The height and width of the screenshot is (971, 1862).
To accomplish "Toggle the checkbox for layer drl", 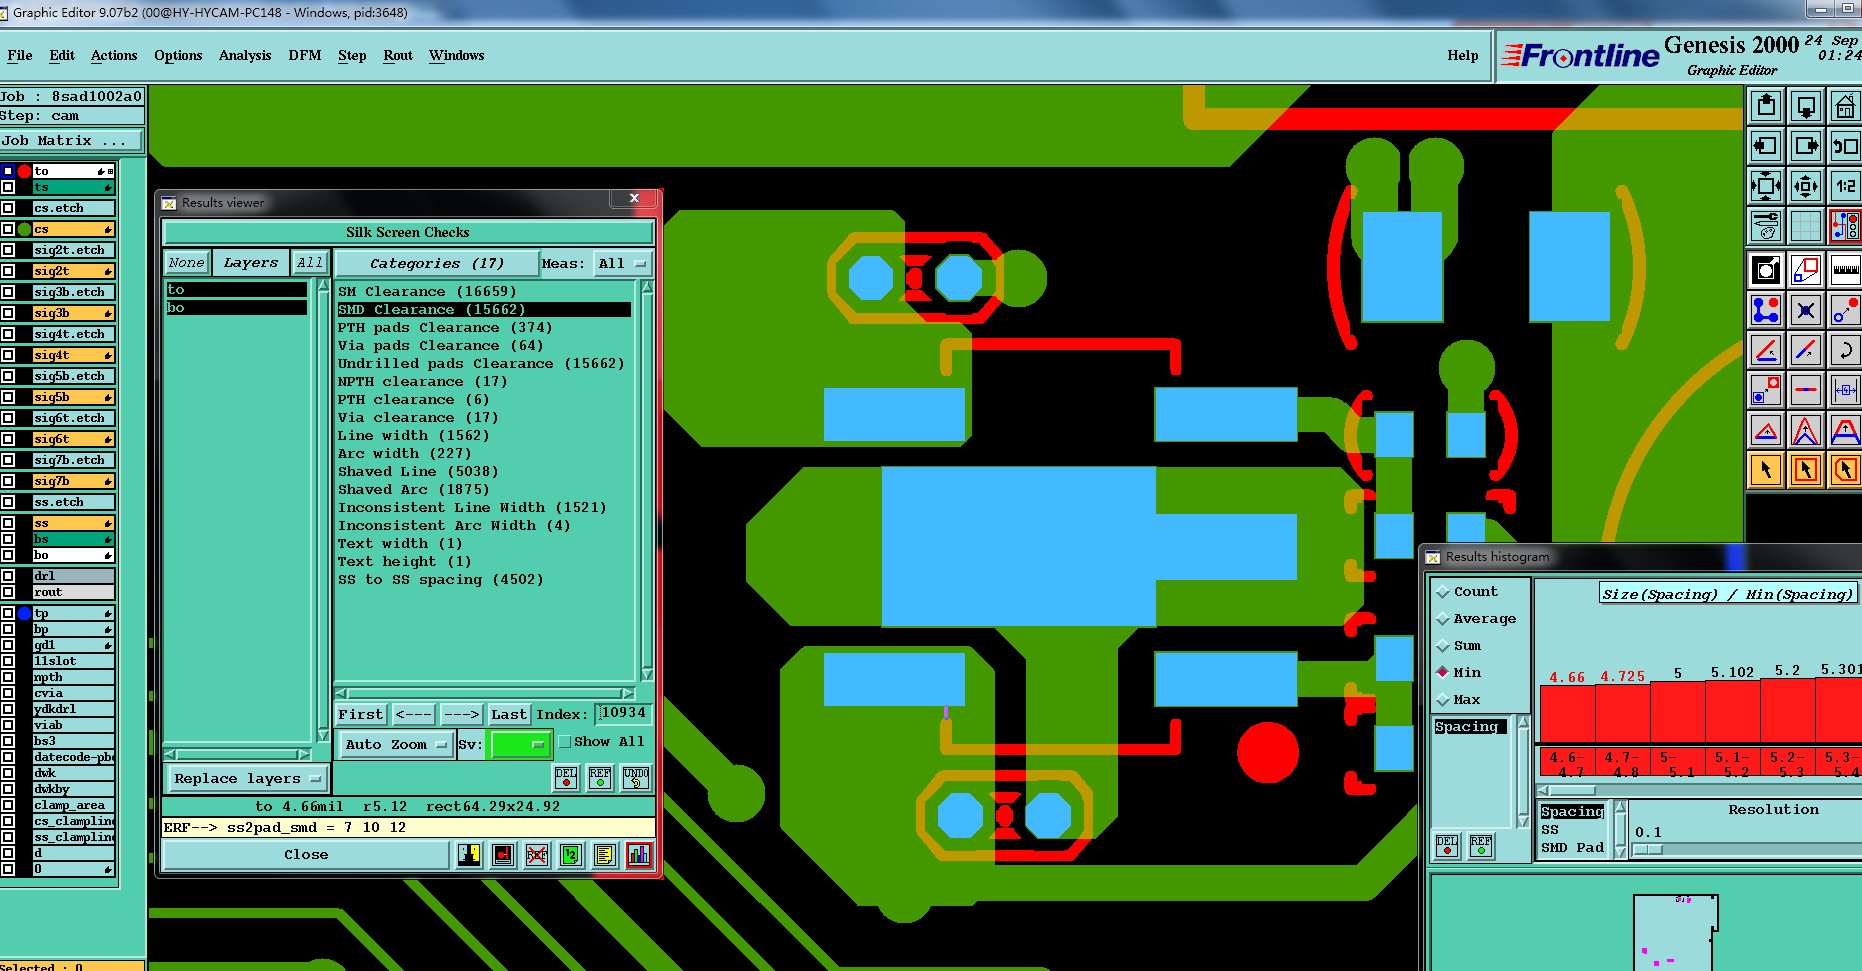I will click(8, 576).
